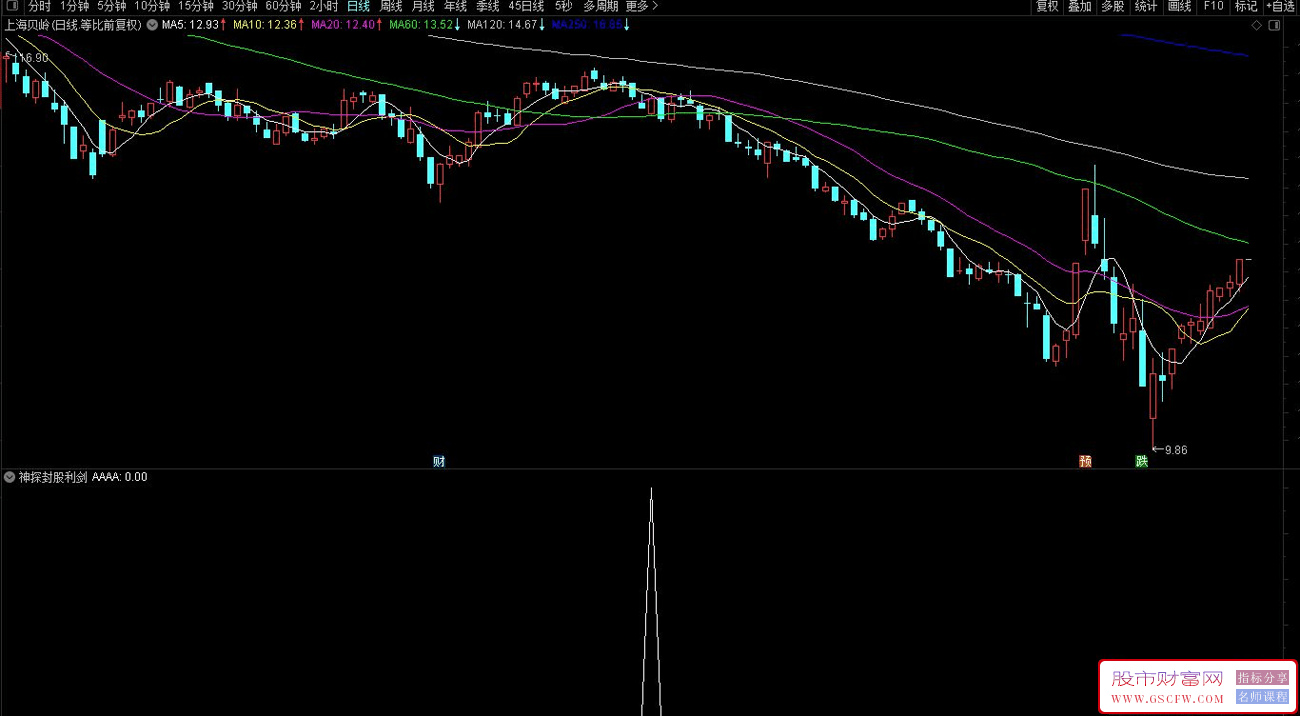Open the www.GSCFW.com website link

[x=1167, y=697]
